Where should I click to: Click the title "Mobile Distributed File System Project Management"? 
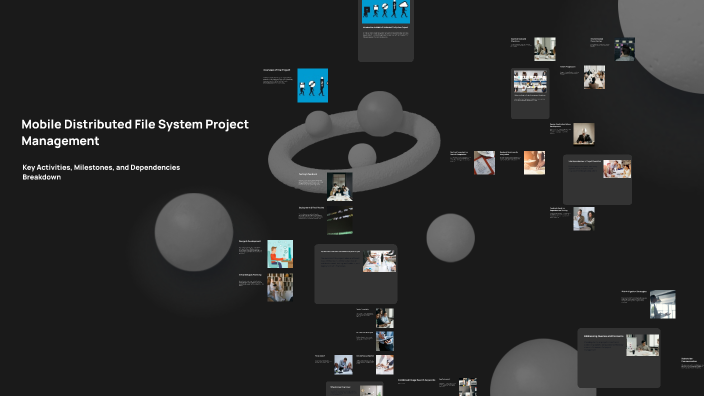(x=135, y=132)
